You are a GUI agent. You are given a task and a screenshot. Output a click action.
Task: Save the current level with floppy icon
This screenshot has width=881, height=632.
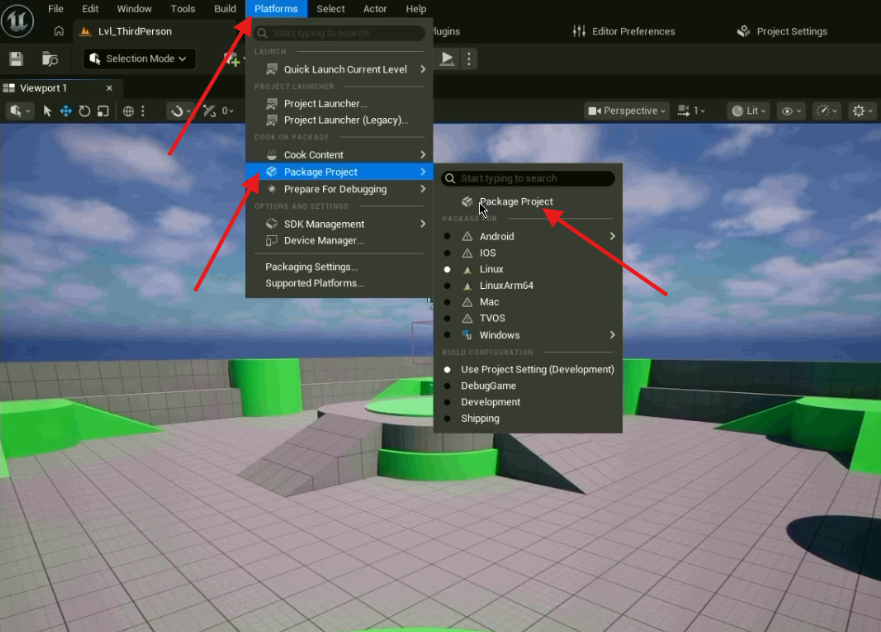coord(16,59)
